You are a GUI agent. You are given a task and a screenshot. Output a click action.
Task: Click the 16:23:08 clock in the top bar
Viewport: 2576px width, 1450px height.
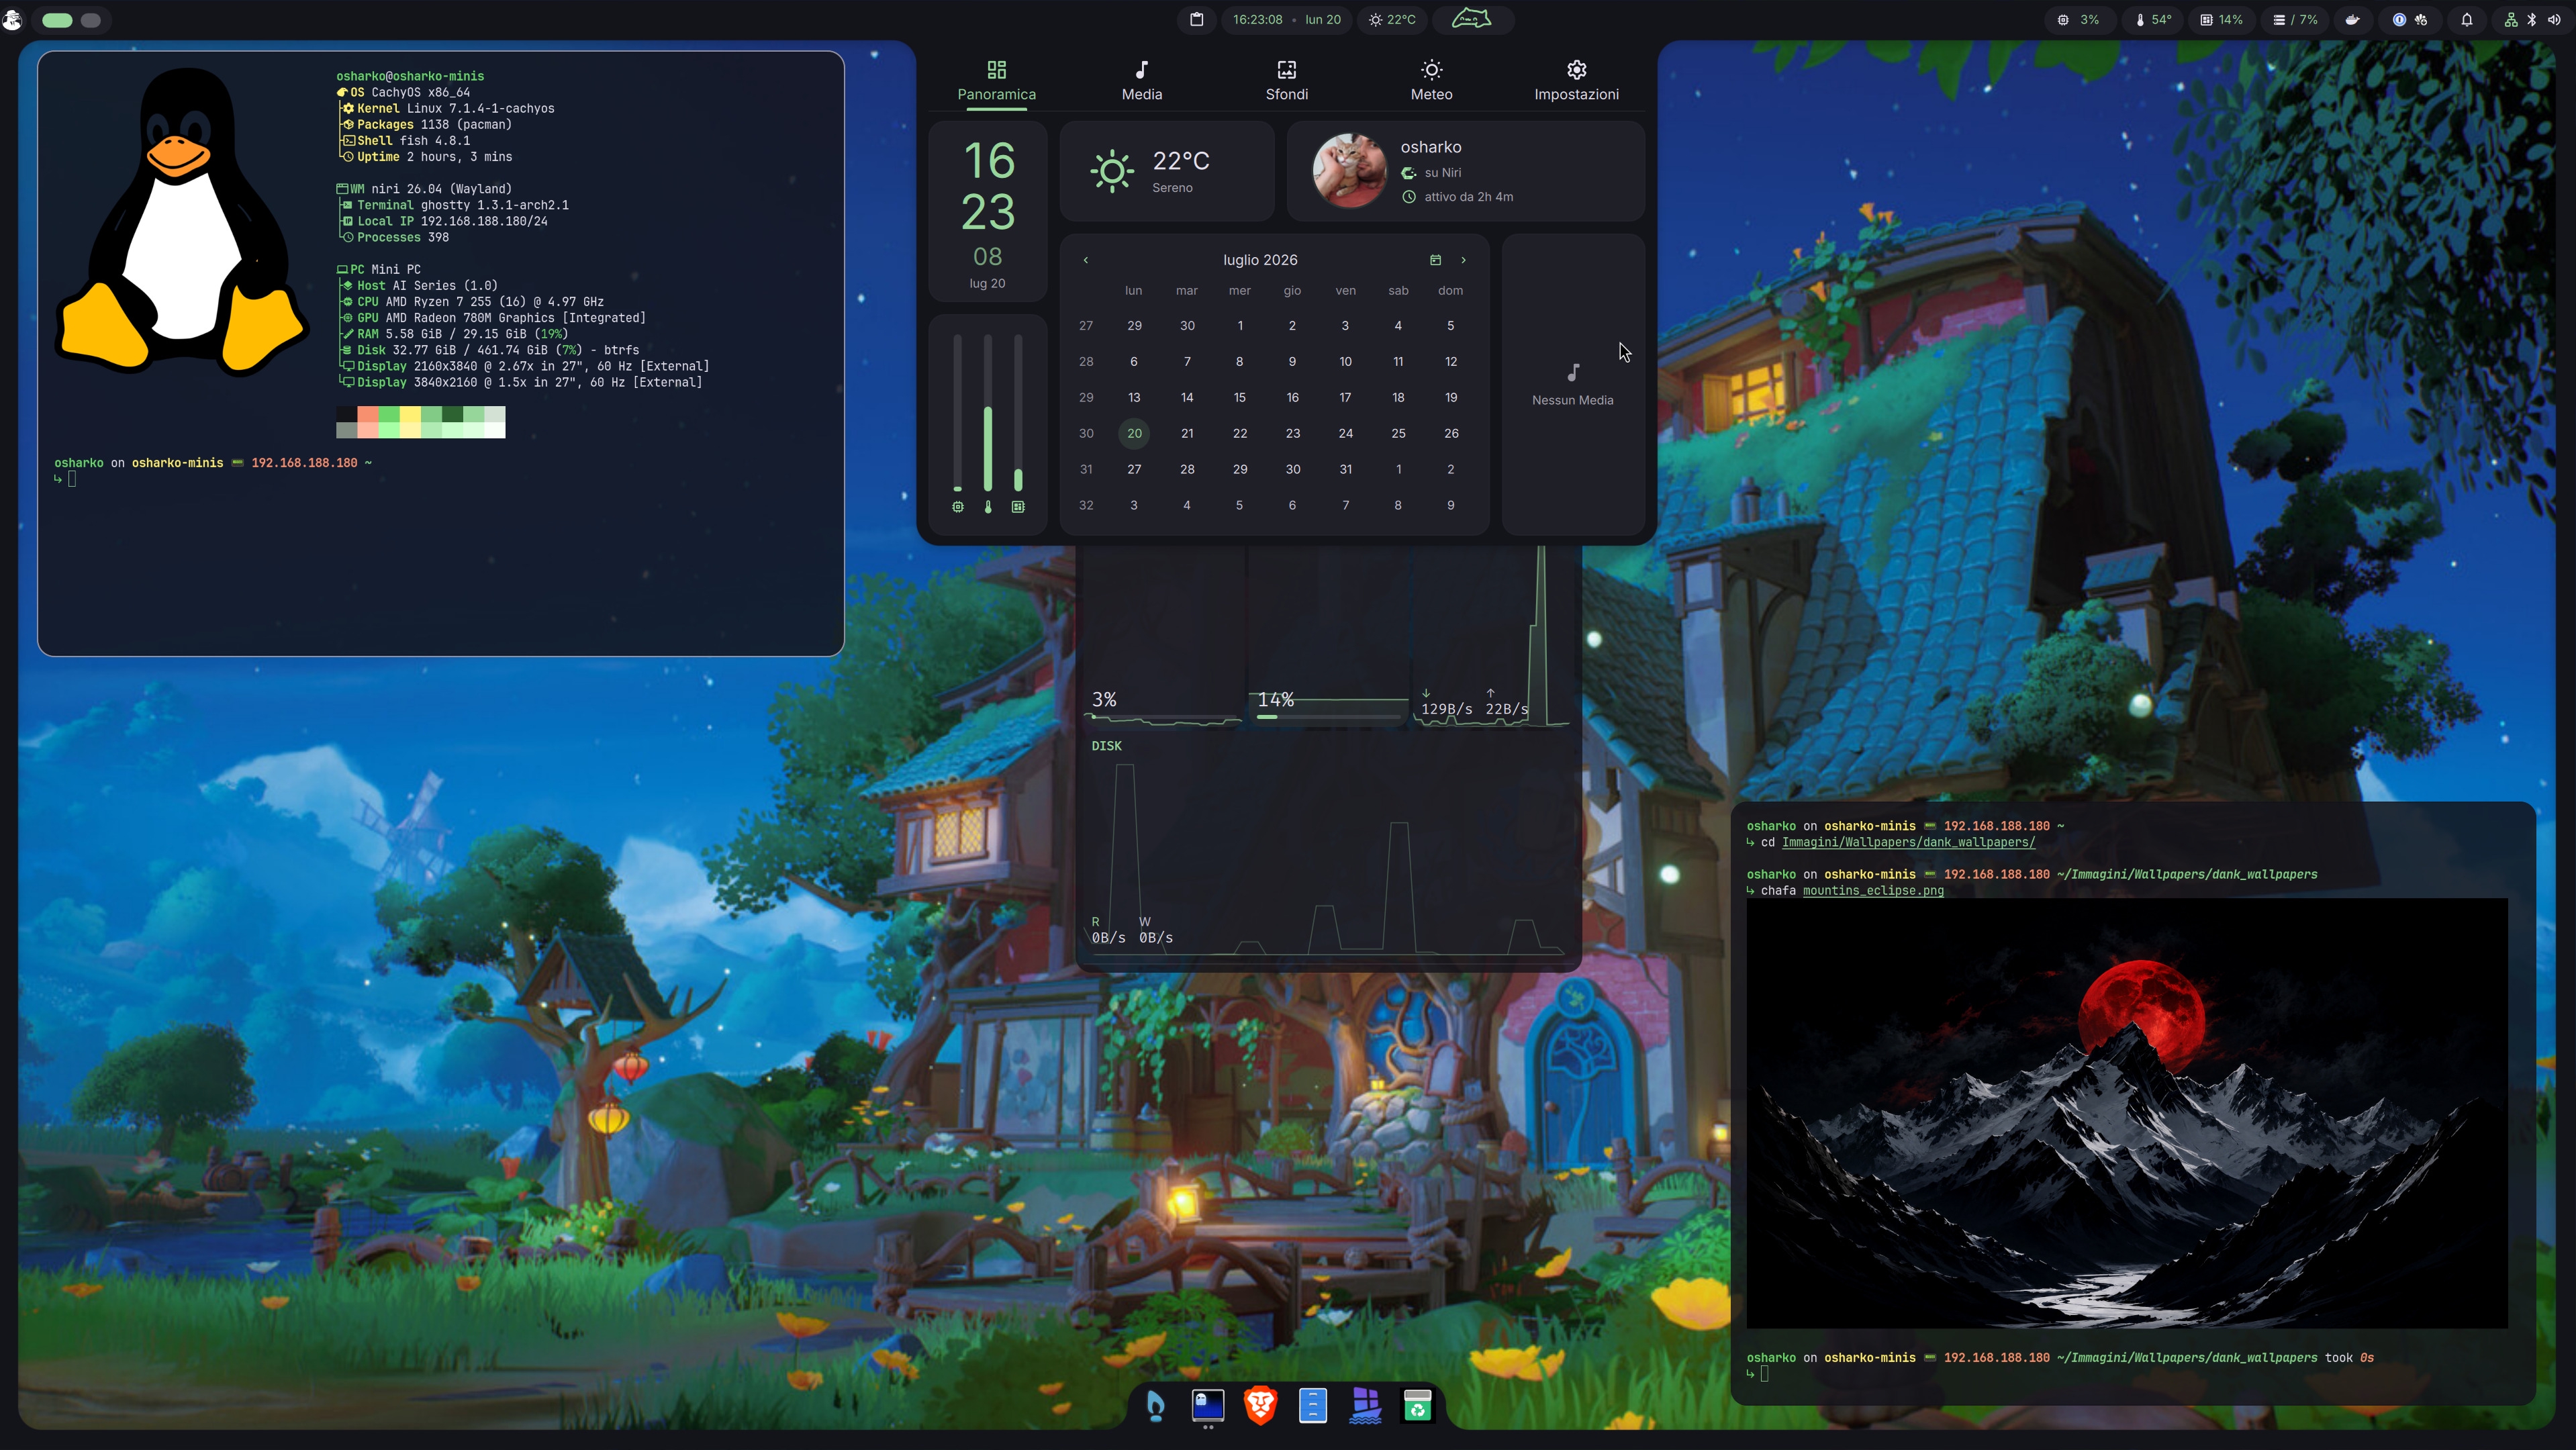point(1257,19)
